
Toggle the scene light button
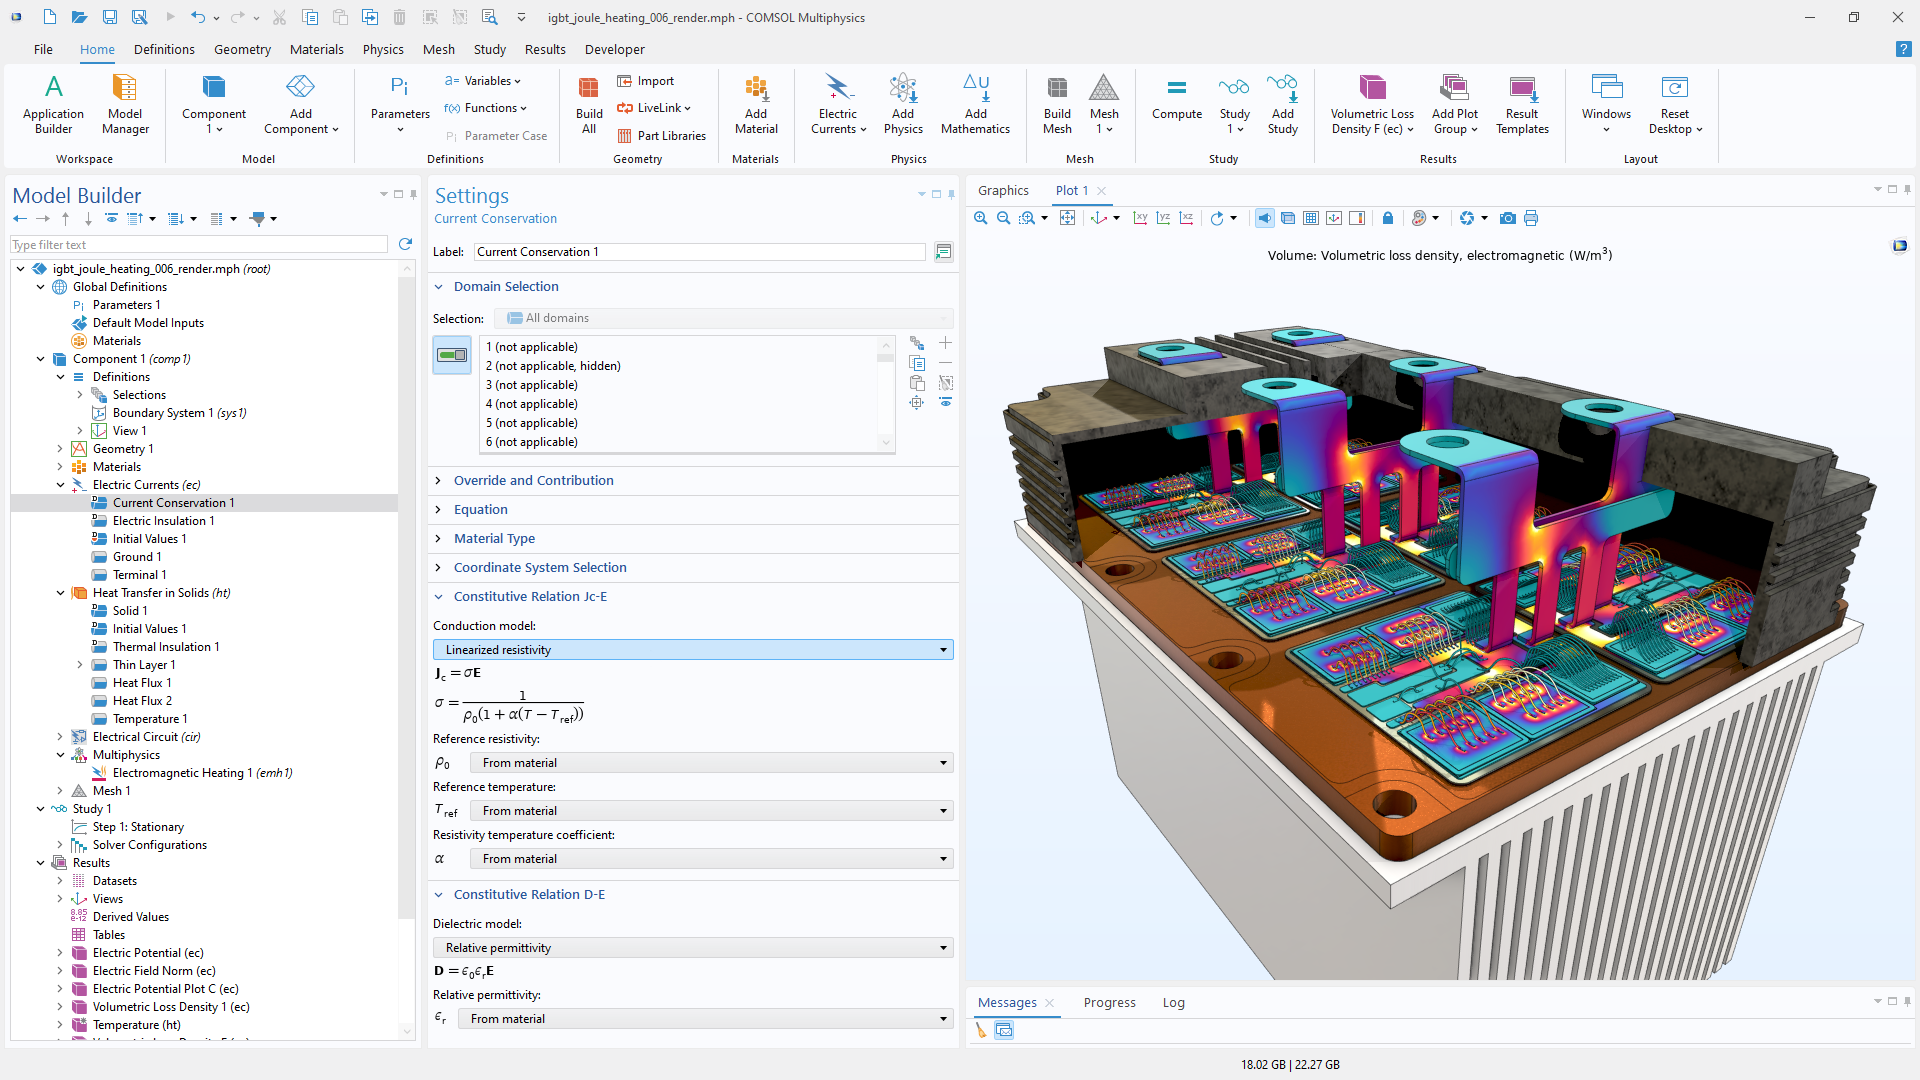(x=1264, y=218)
